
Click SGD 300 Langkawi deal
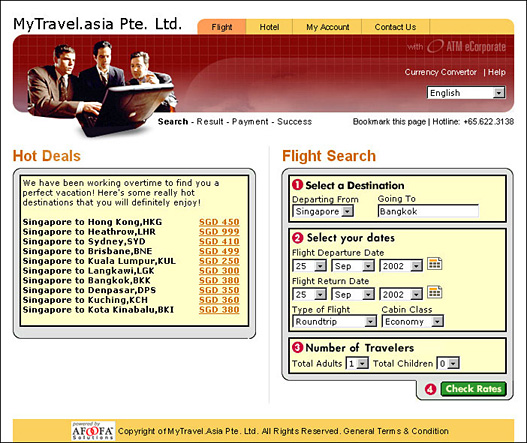point(219,271)
